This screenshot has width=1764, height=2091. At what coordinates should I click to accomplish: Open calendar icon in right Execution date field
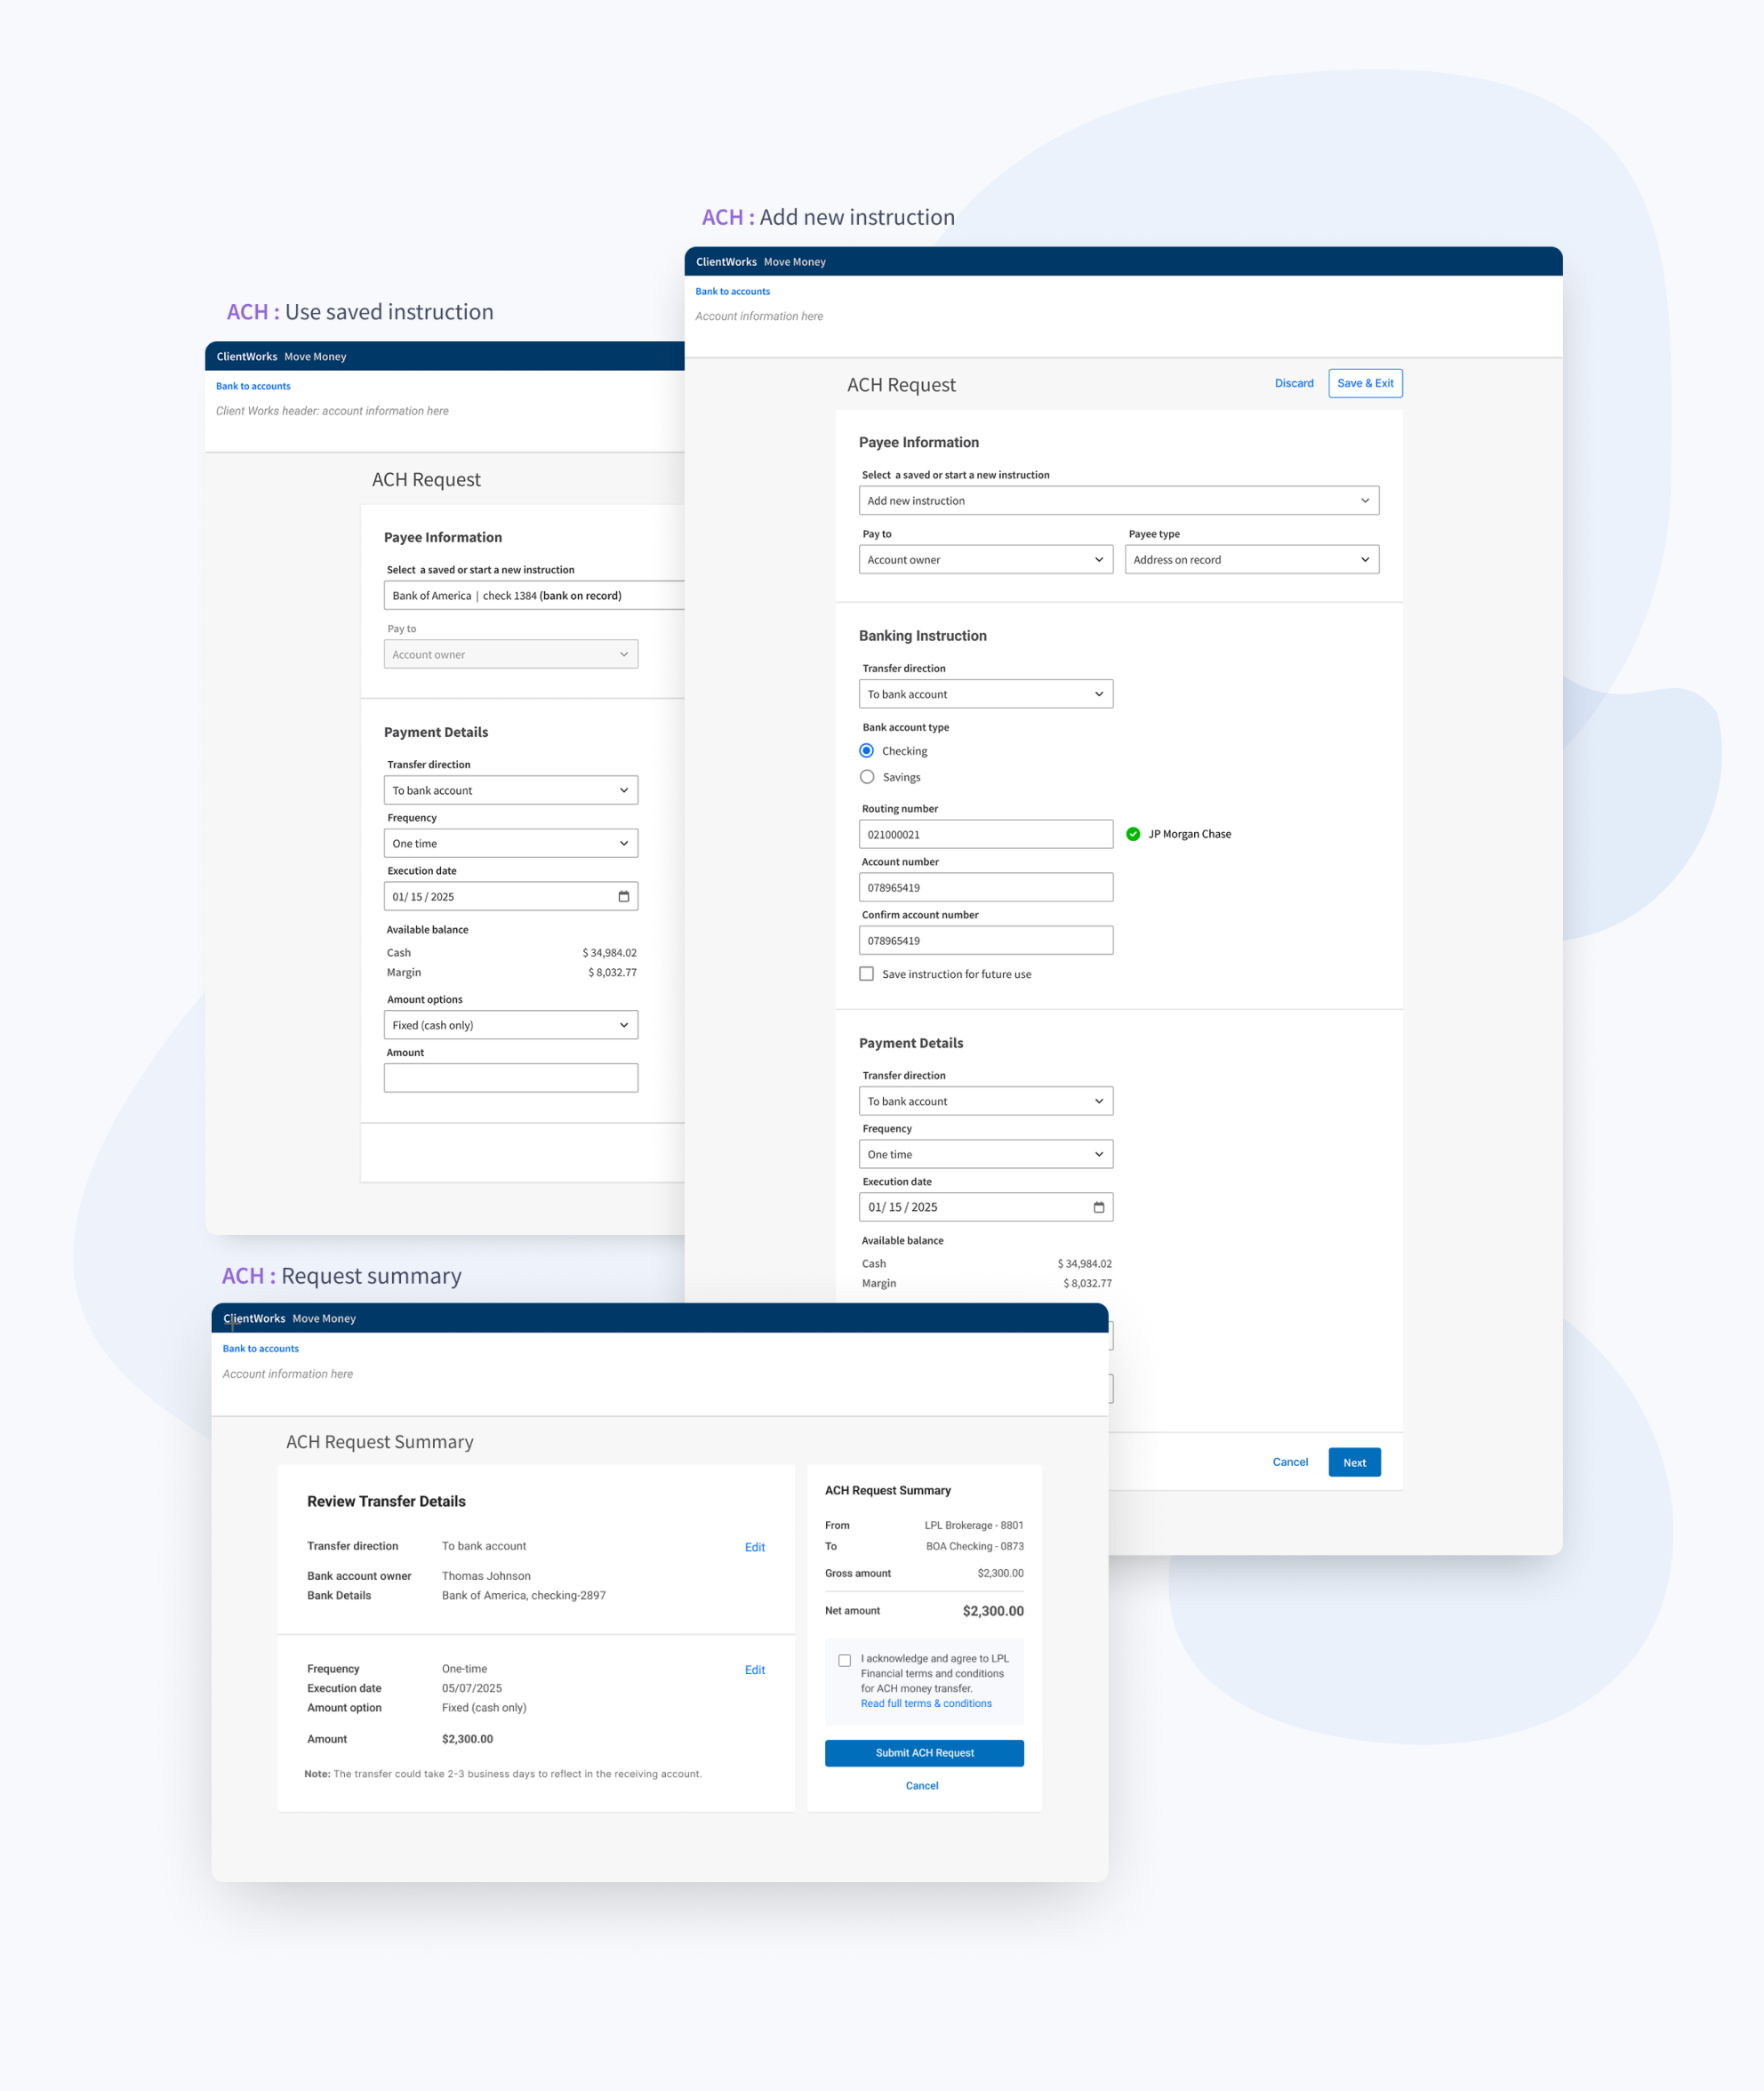1098,1207
